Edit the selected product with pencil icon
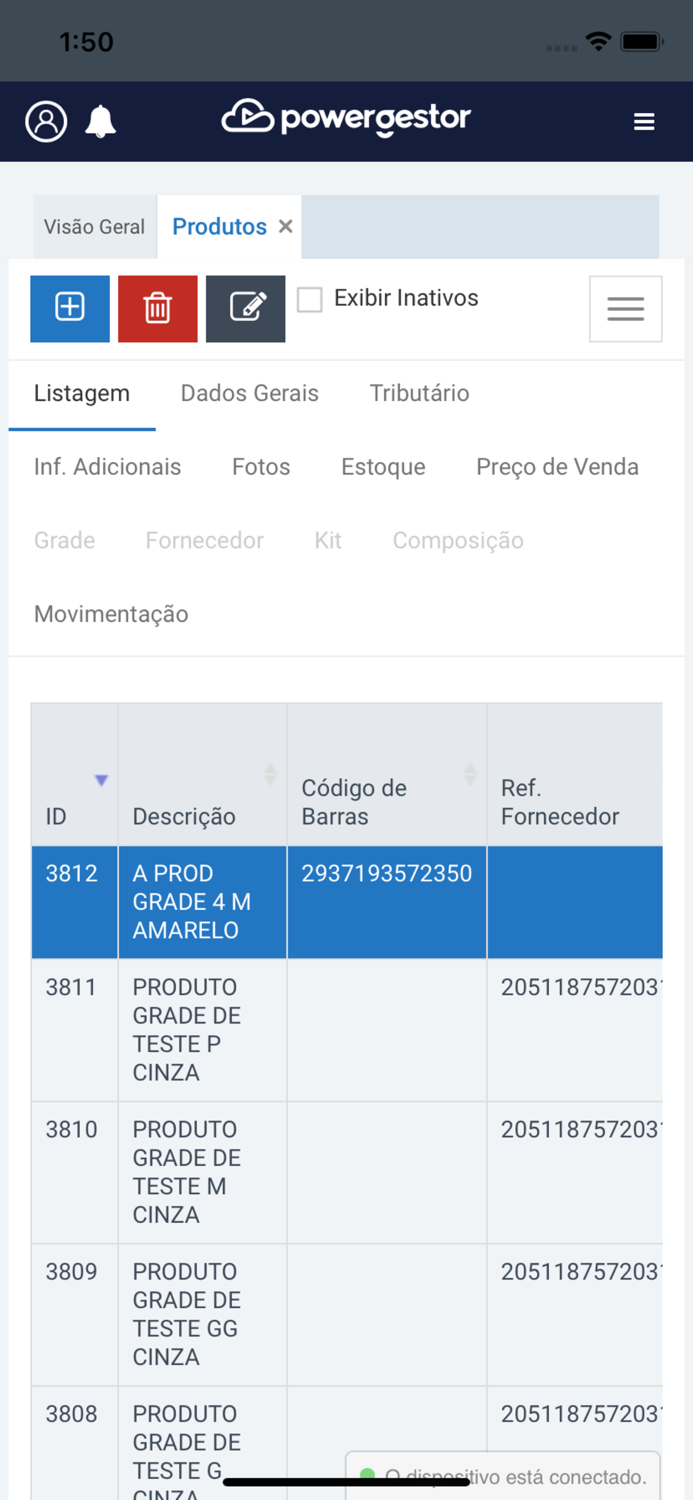 coord(245,308)
